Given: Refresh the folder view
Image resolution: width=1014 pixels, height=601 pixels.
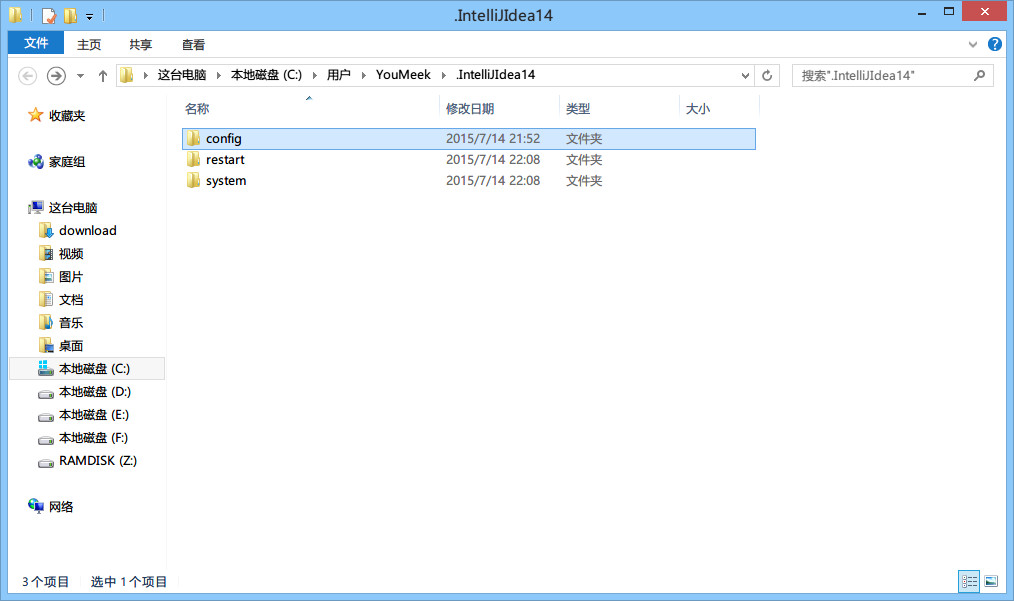Looking at the screenshot, I should [x=765, y=75].
